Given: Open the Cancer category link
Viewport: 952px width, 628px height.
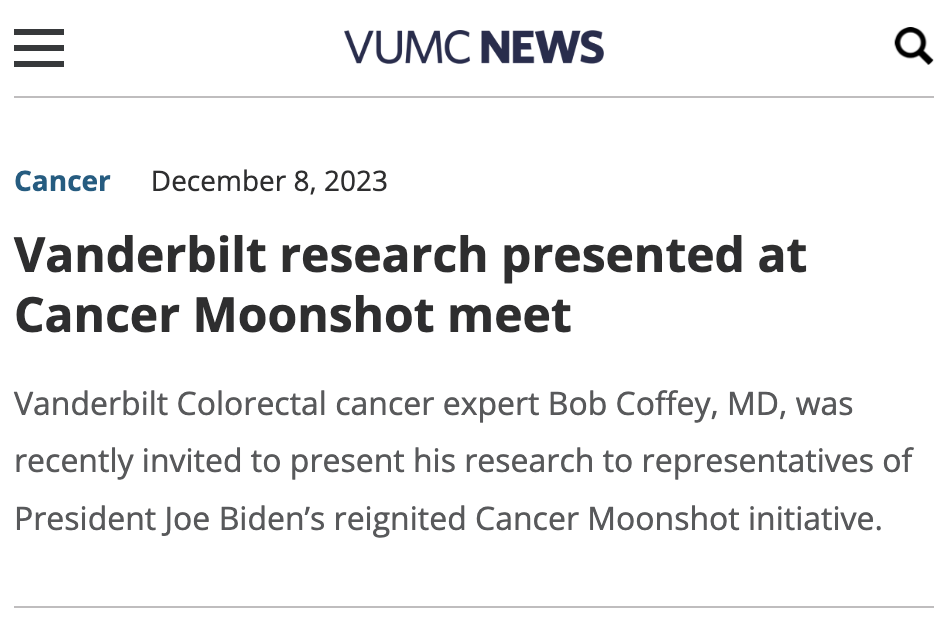Looking at the screenshot, I should tap(62, 181).
